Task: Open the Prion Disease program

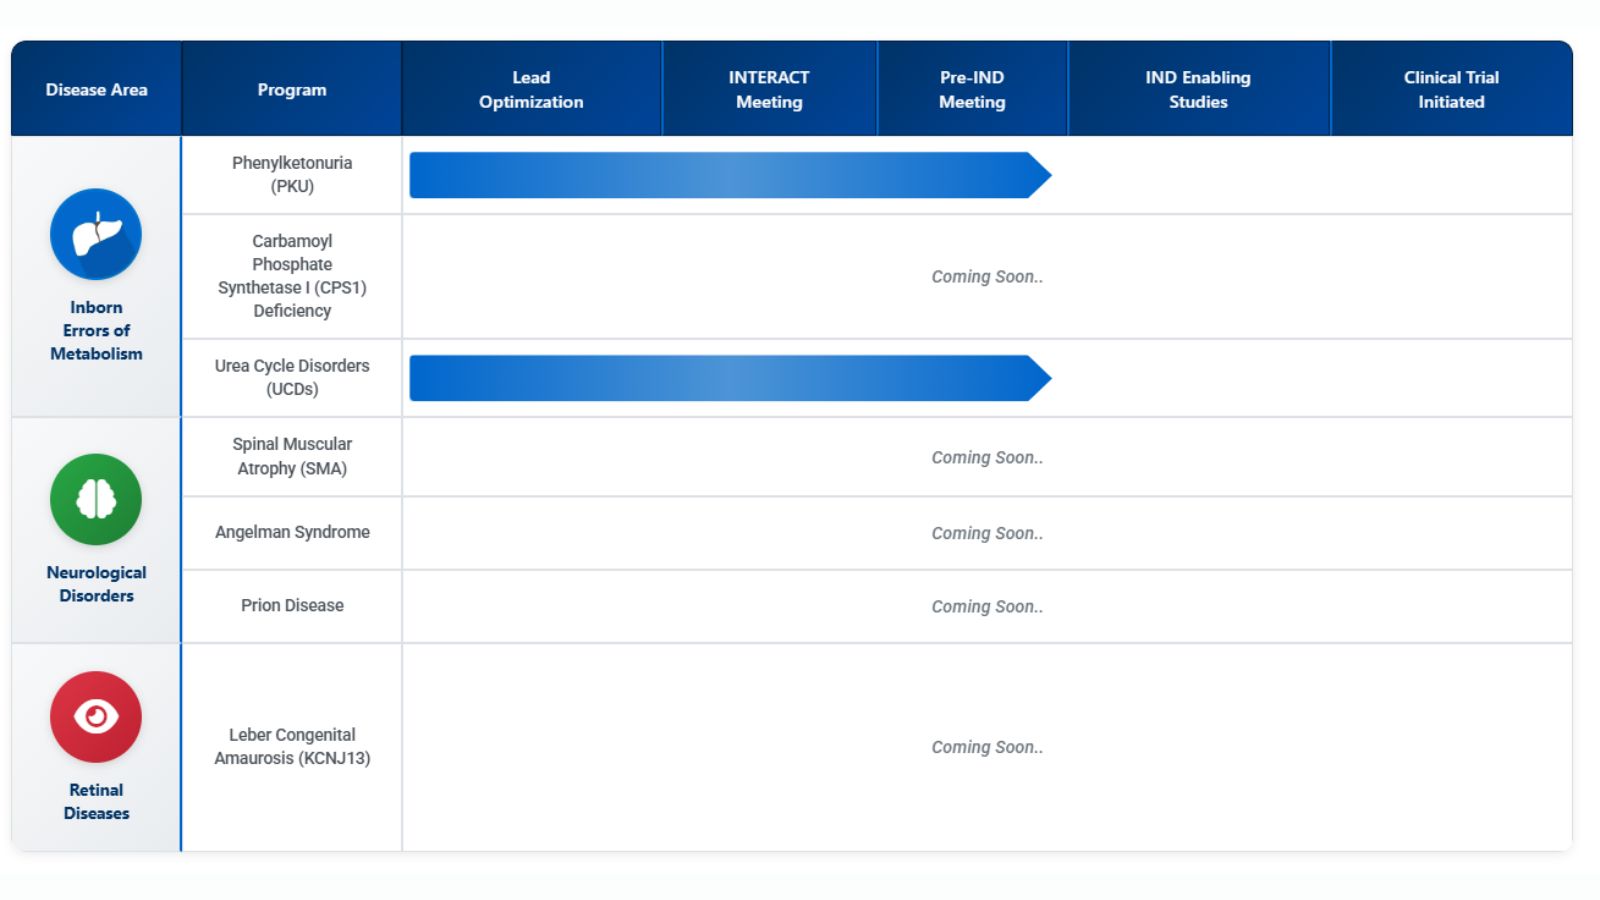Action: point(292,605)
